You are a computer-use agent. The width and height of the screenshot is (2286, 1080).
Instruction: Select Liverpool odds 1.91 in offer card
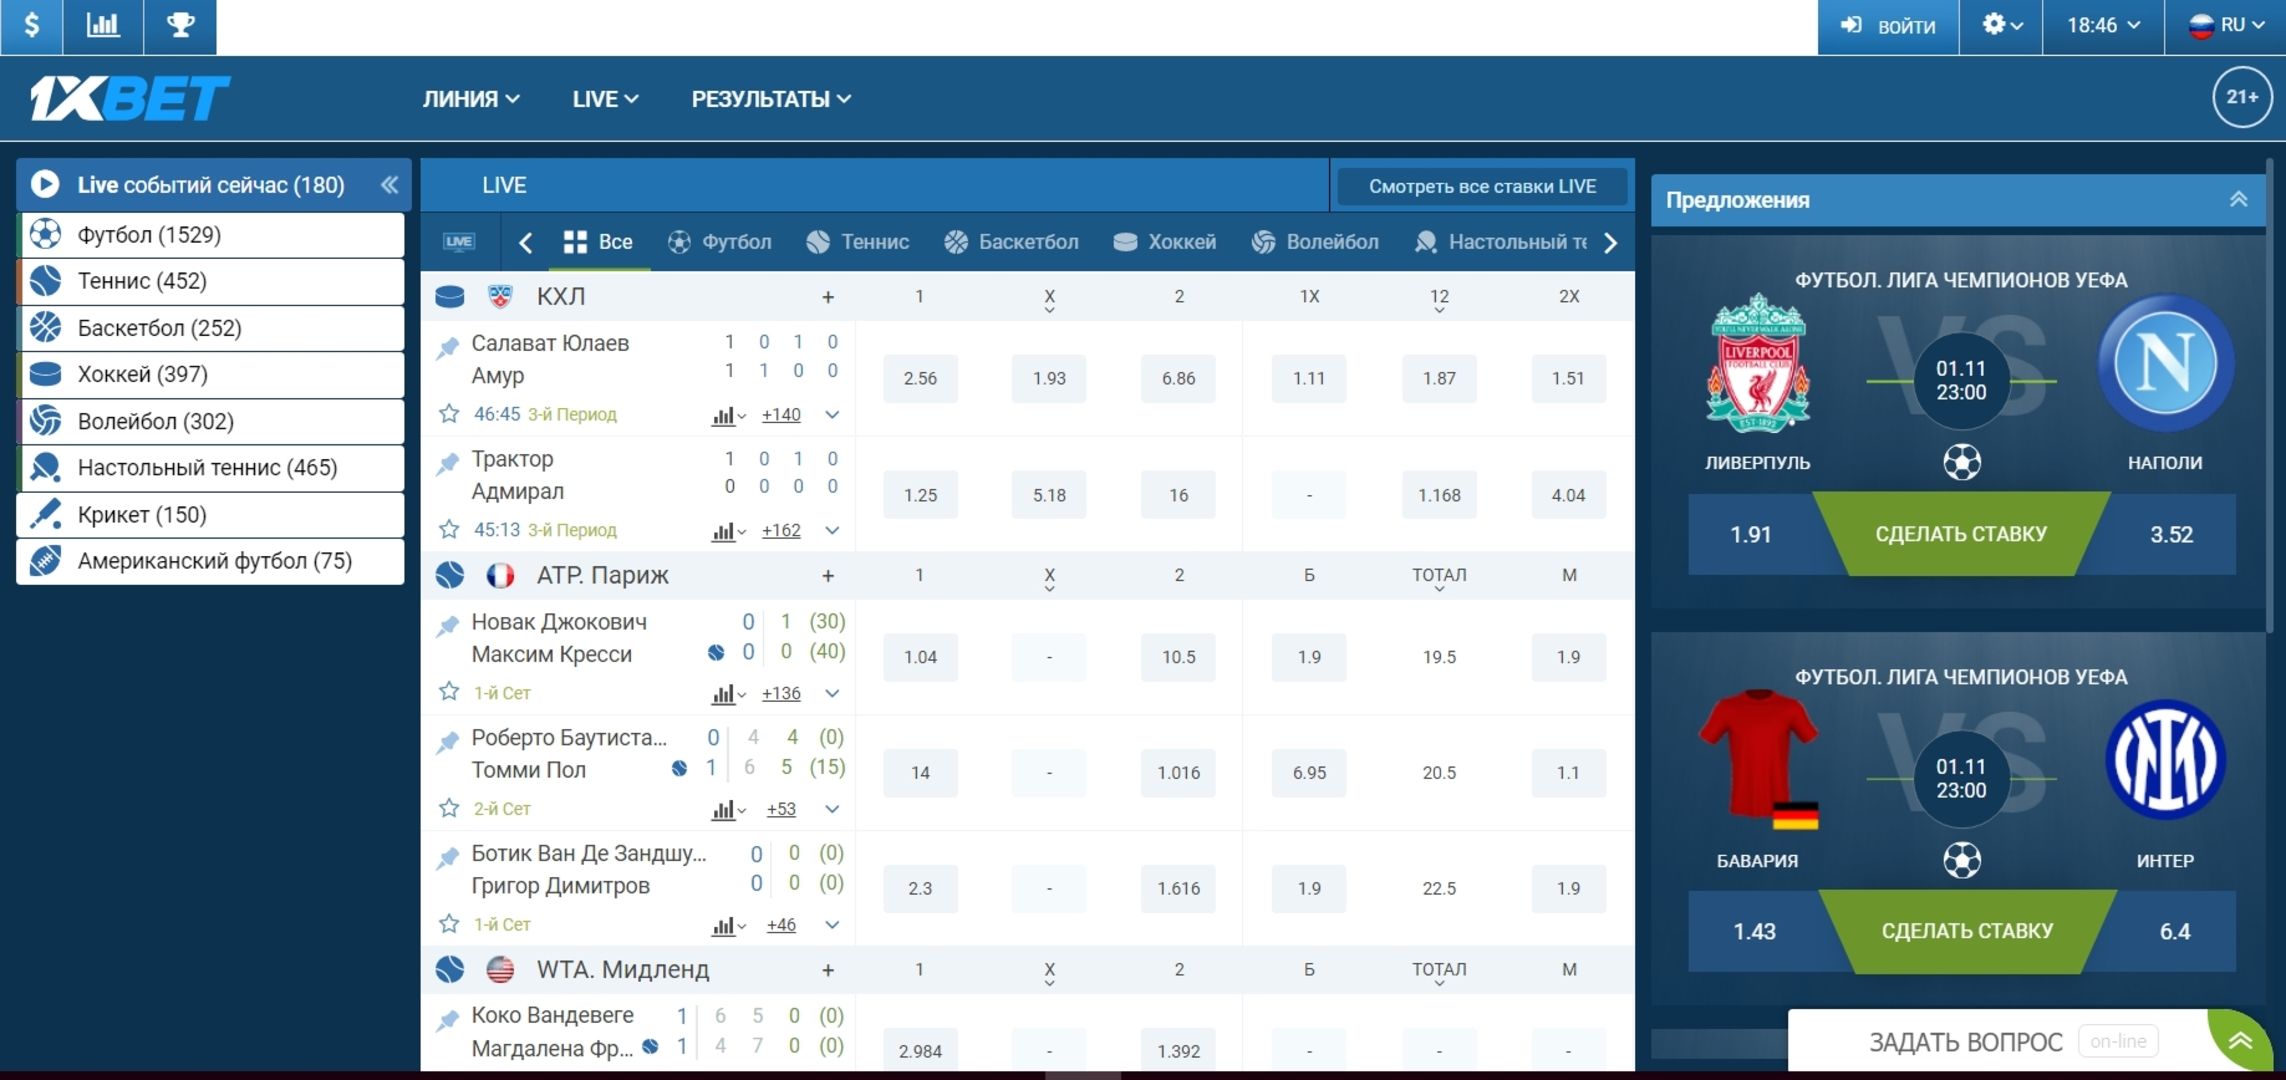tap(1751, 534)
